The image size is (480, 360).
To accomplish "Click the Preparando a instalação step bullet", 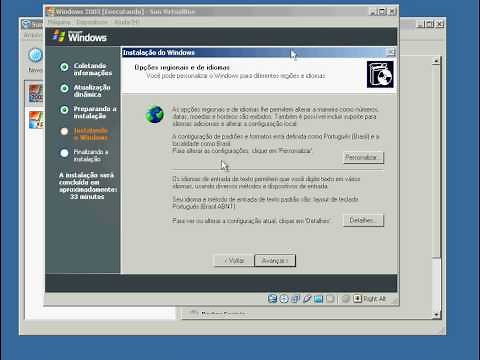I will tap(64, 110).
